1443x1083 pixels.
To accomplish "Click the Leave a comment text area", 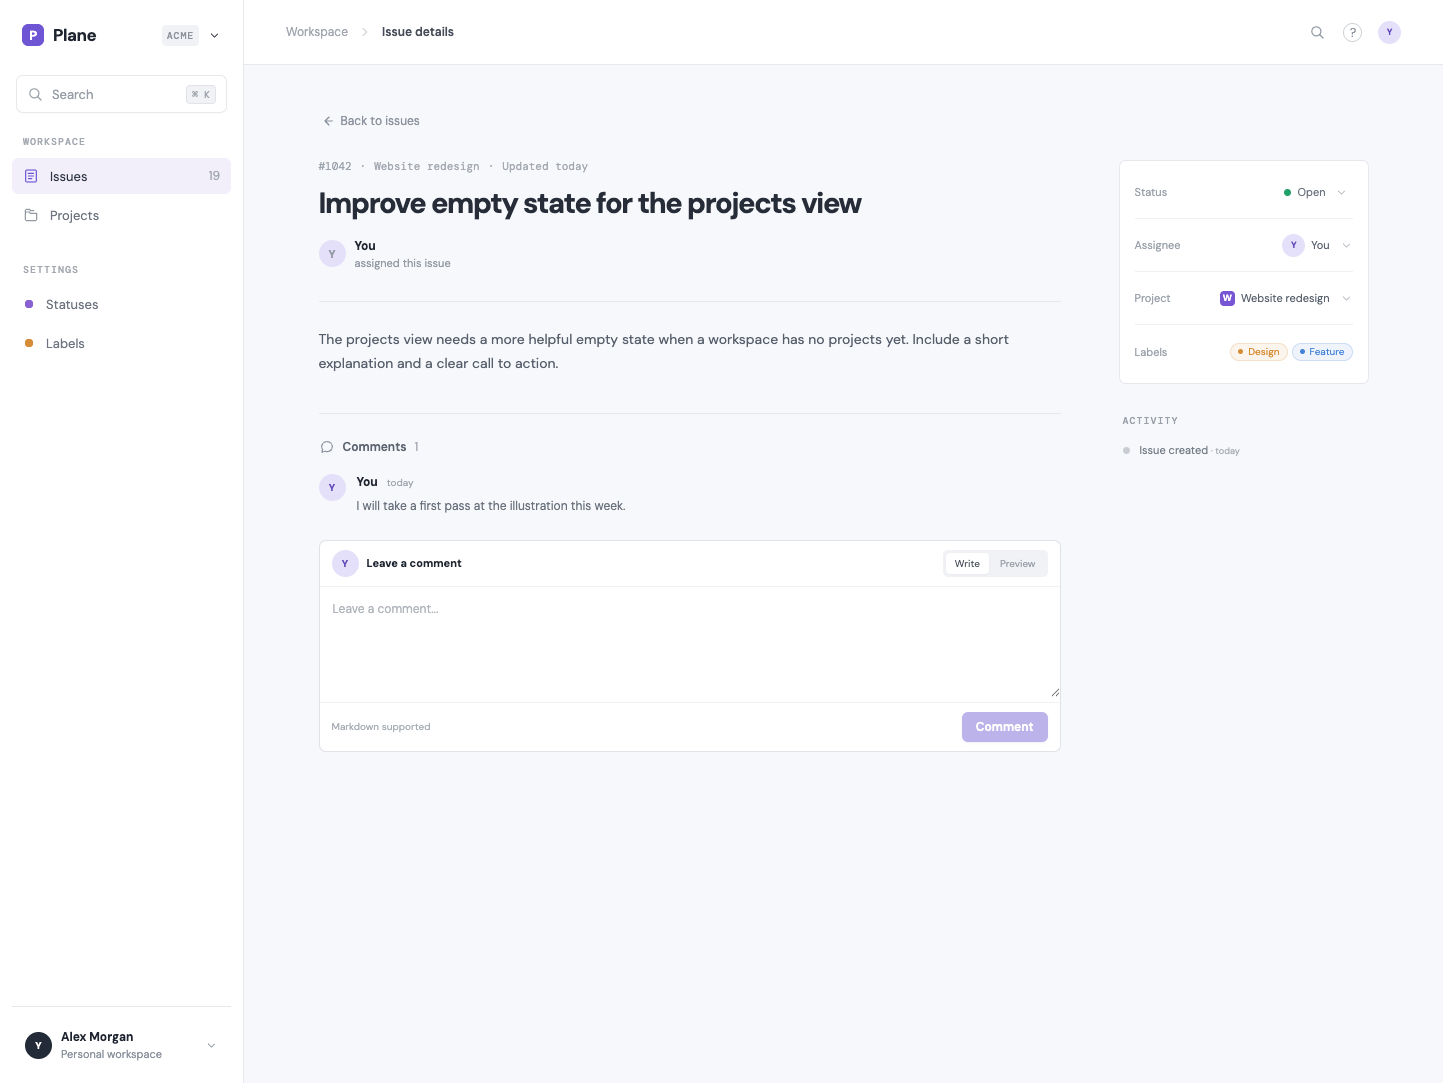I will pyautogui.click(x=689, y=644).
